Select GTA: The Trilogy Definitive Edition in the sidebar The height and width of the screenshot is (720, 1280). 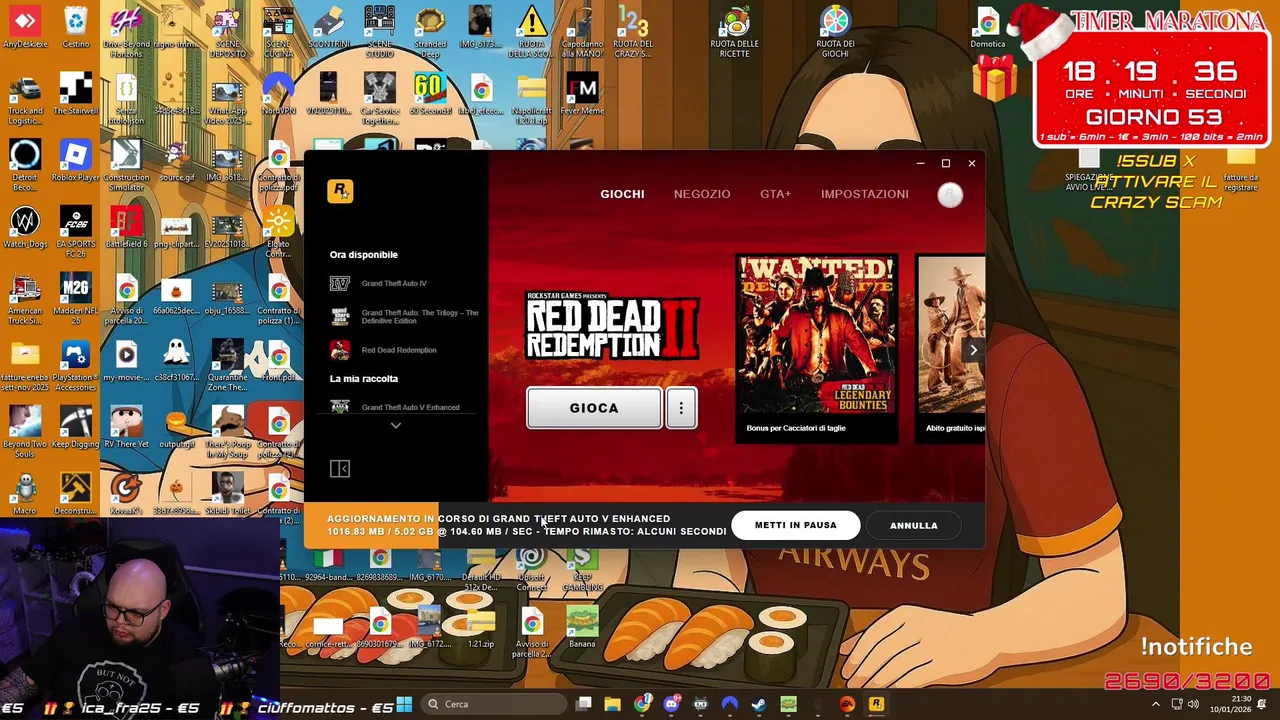point(404,317)
